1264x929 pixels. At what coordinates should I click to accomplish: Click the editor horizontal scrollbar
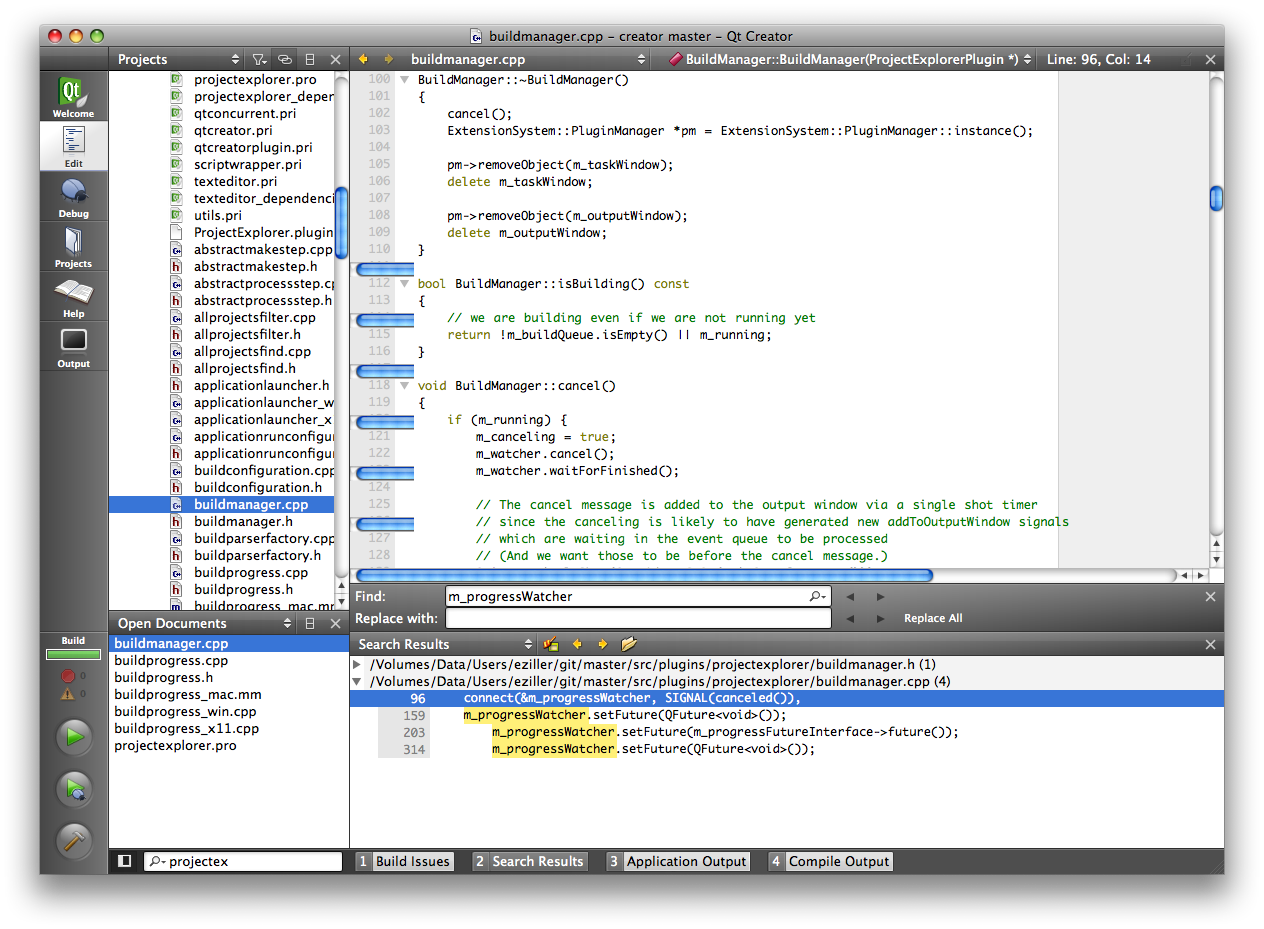coord(644,576)
